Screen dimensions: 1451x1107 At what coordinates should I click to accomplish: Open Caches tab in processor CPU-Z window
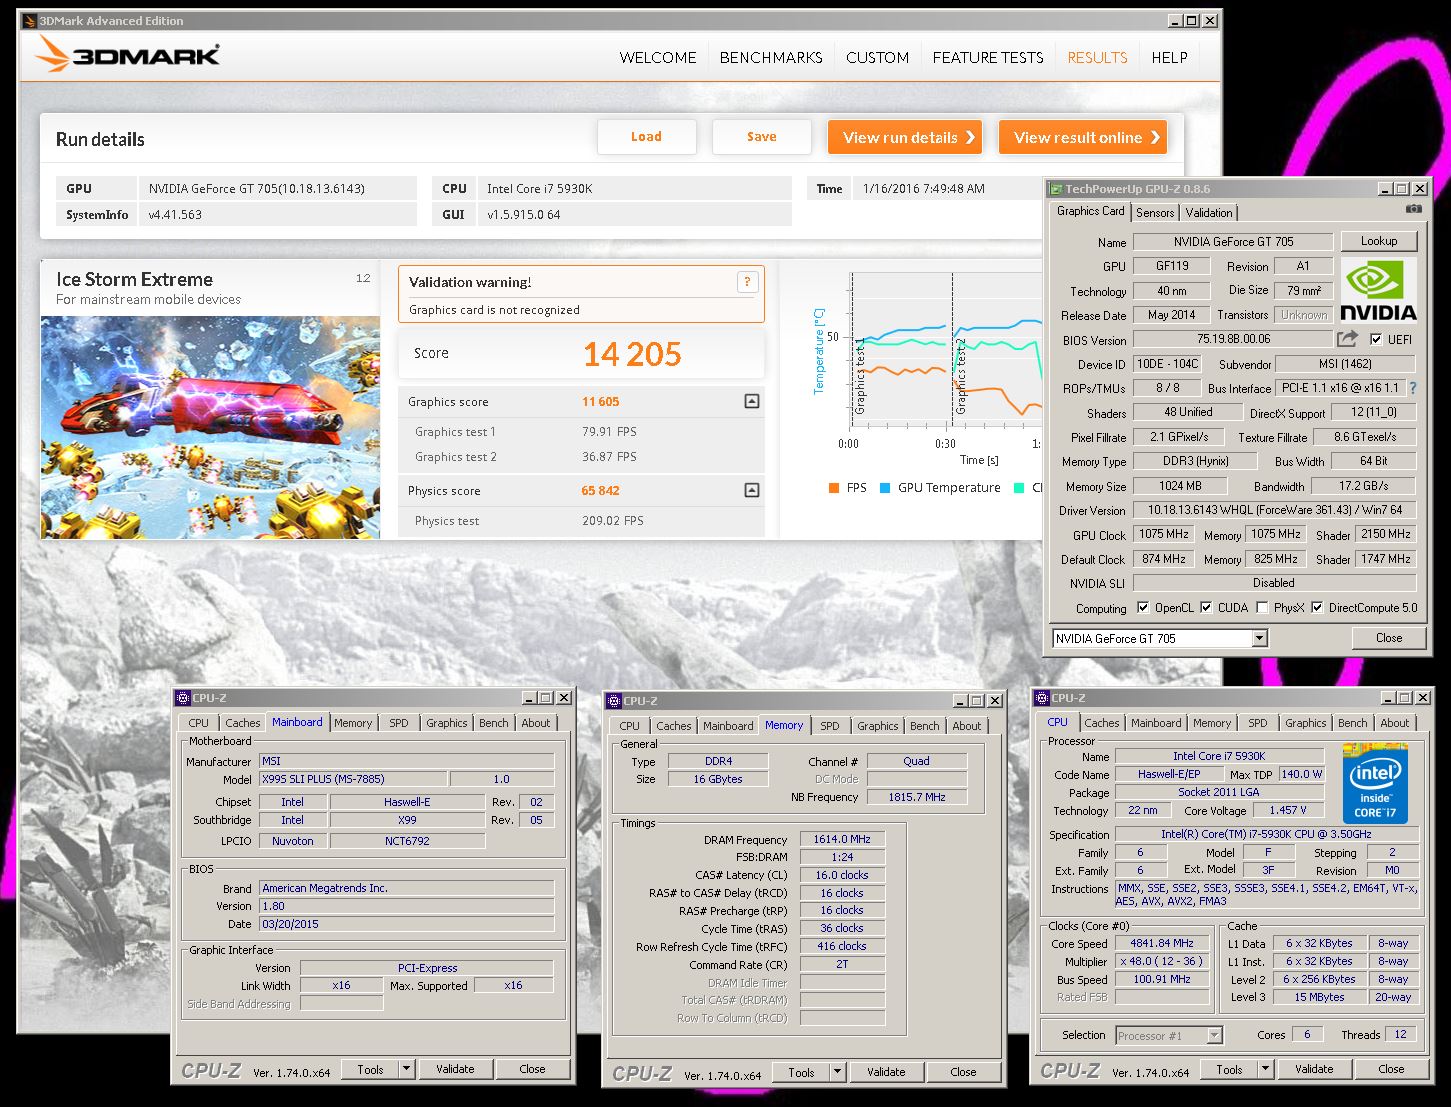pos(1102,723)
